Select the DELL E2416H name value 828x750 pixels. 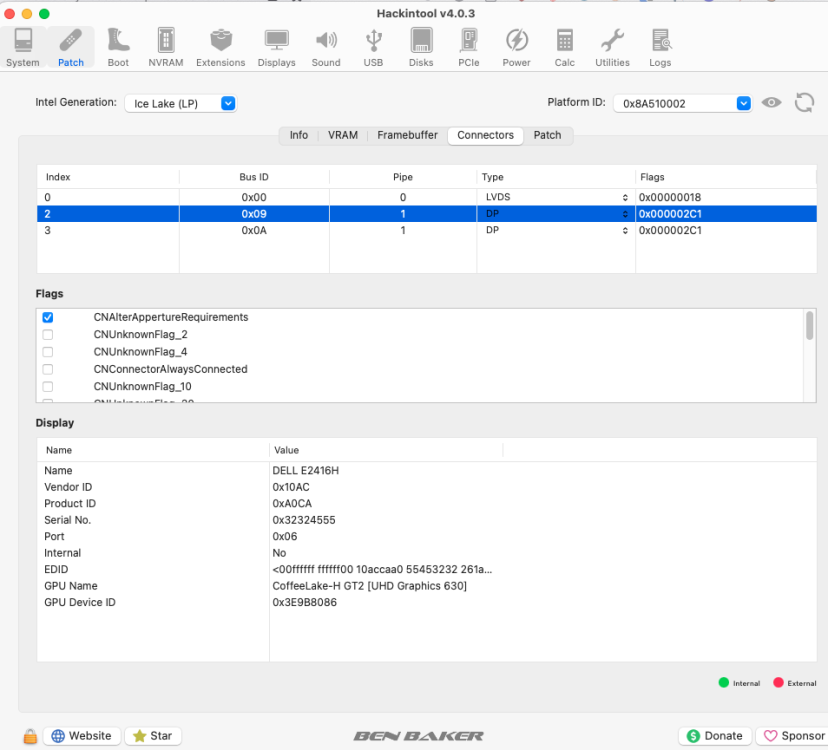[x=306, y=471]
